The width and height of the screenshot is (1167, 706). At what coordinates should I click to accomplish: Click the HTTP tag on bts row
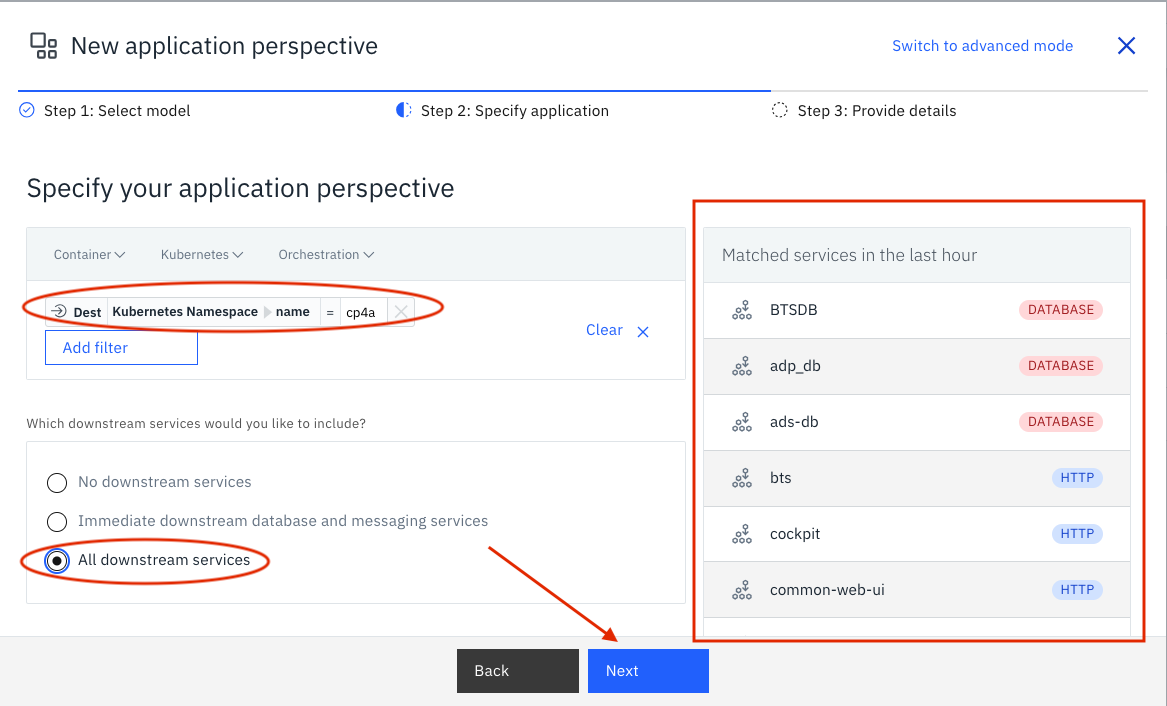(x=1077, y=478)
